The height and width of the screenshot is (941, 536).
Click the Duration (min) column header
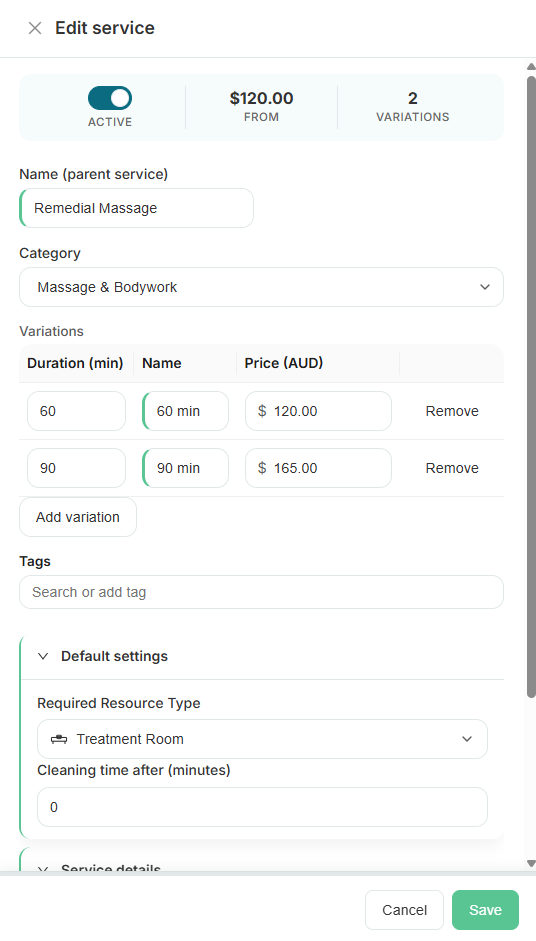[75, 363]
